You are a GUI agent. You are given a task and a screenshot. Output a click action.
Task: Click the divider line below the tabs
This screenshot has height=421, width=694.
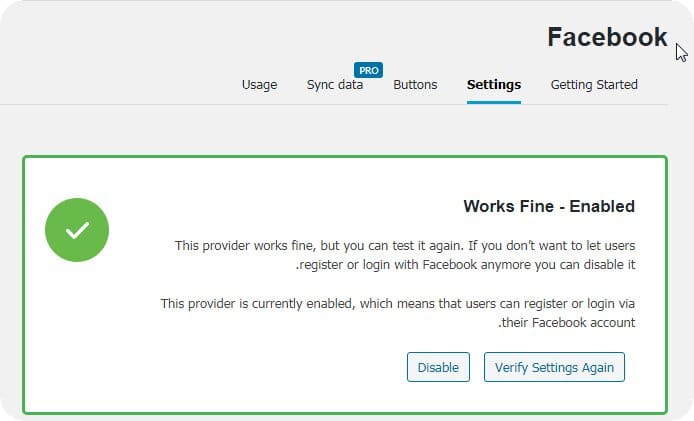tap(150, 104)
